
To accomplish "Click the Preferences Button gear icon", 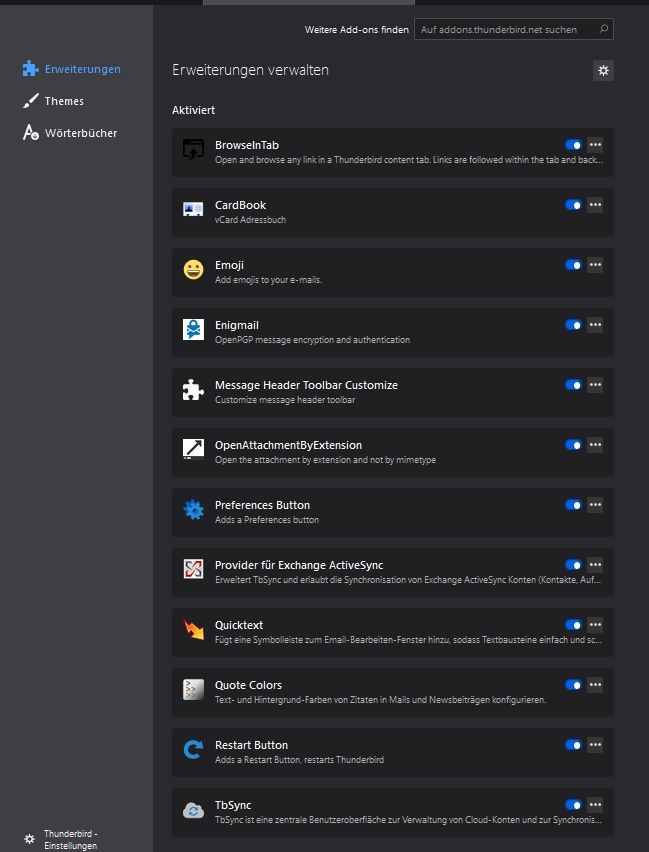I will tap(193, 510).
